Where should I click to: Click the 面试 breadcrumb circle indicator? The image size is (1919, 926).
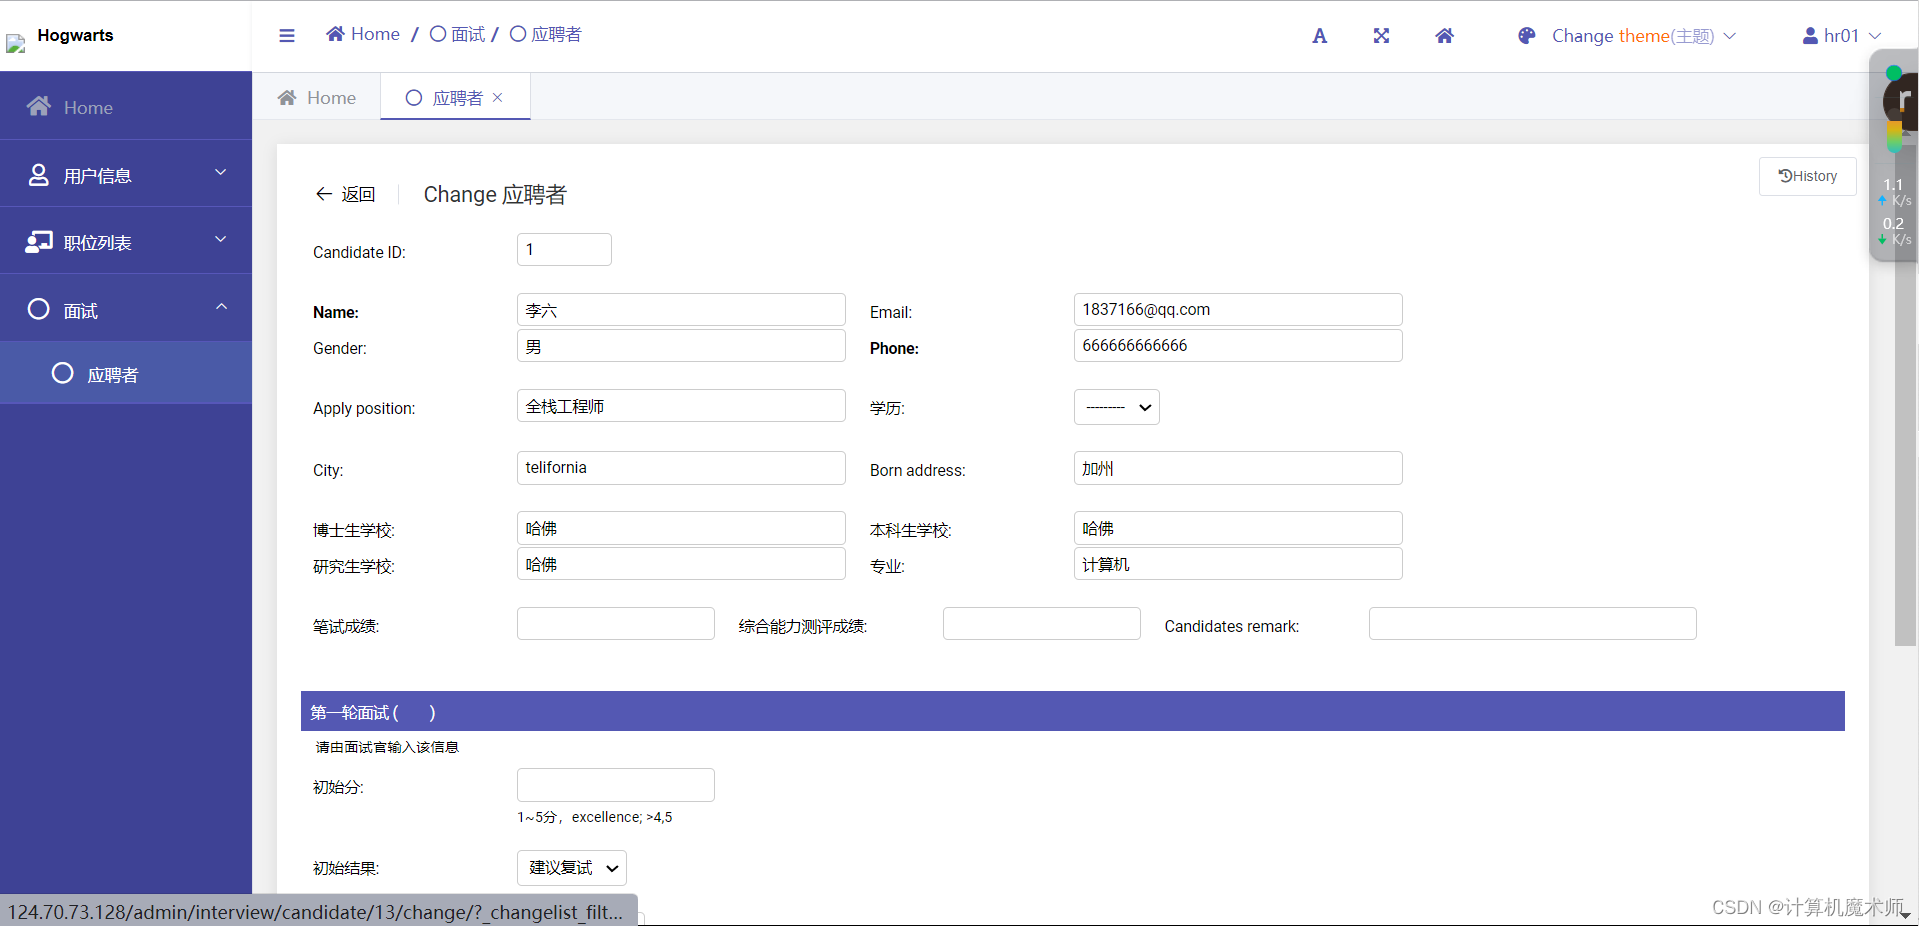coord(437,33)
